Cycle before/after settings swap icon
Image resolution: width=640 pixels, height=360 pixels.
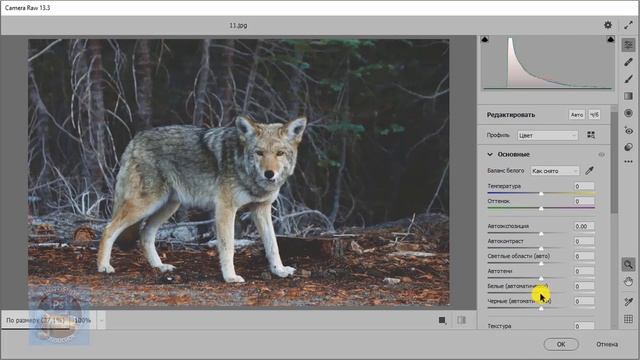[462, 320]
